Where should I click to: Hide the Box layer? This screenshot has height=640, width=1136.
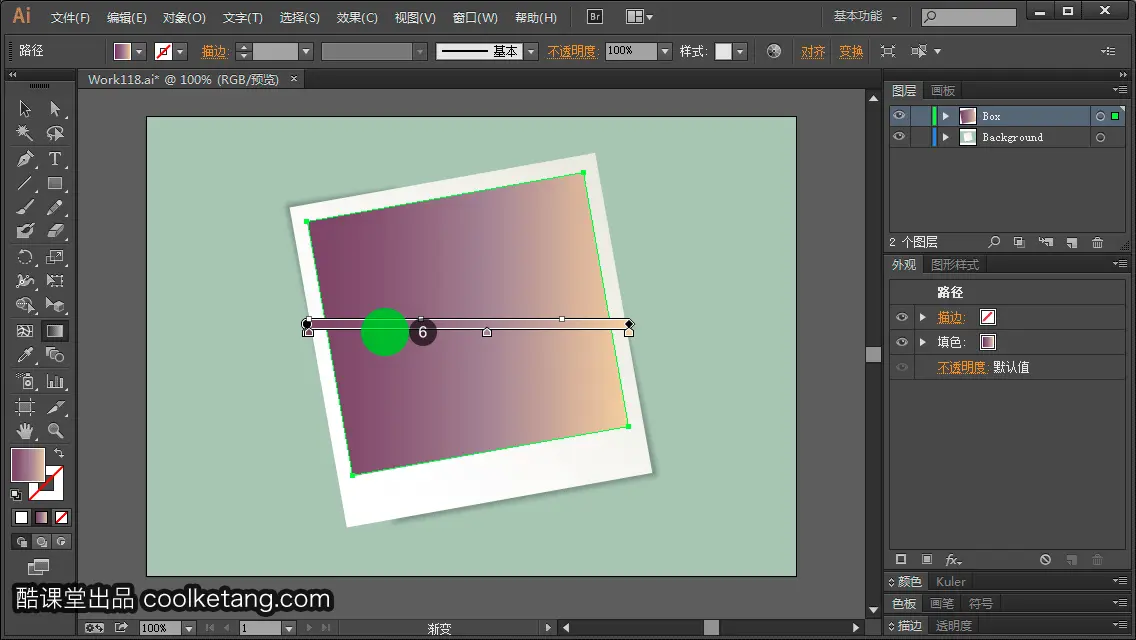[x=899, y=116]
